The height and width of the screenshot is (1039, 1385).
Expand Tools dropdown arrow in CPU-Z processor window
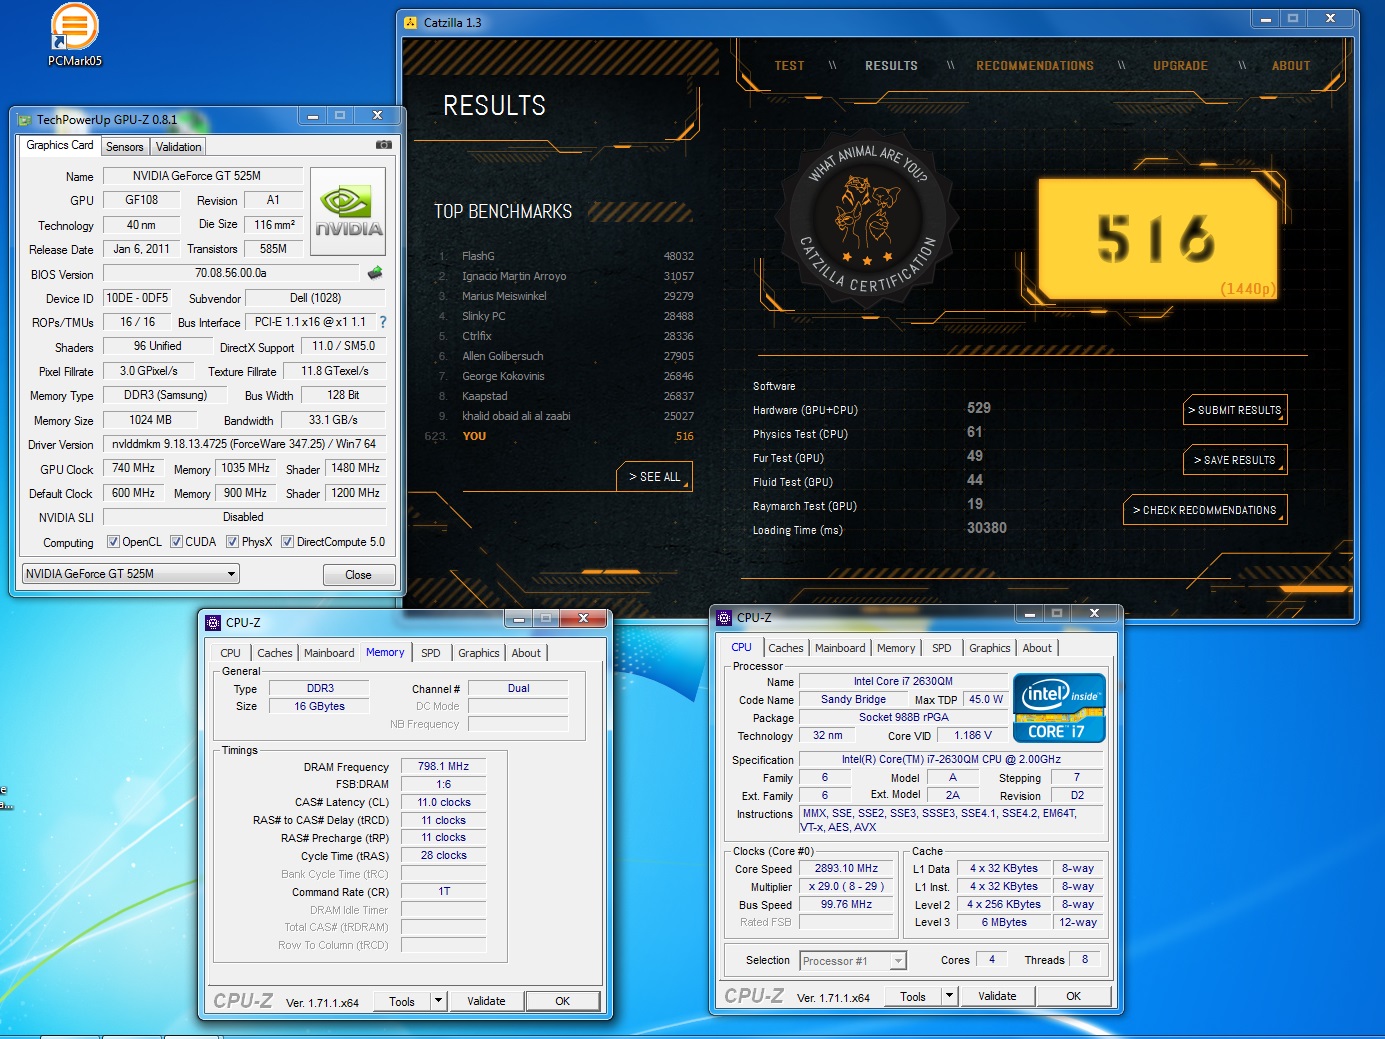pos(949,996)
